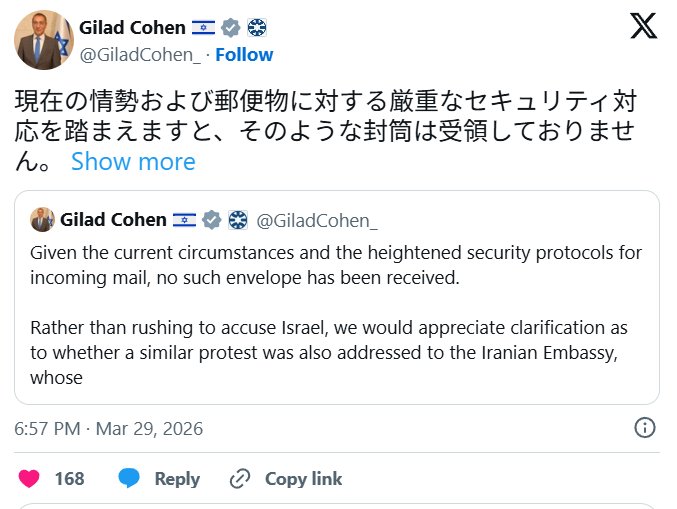
Task: Click the Copy link chain icon
Action: (240, 479)
